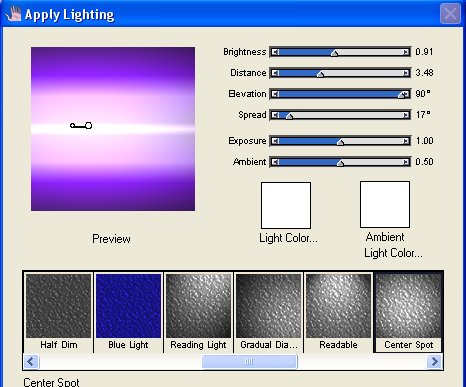Click the Spread value 17°
The image size is (466, 387).
coord(423,115)
